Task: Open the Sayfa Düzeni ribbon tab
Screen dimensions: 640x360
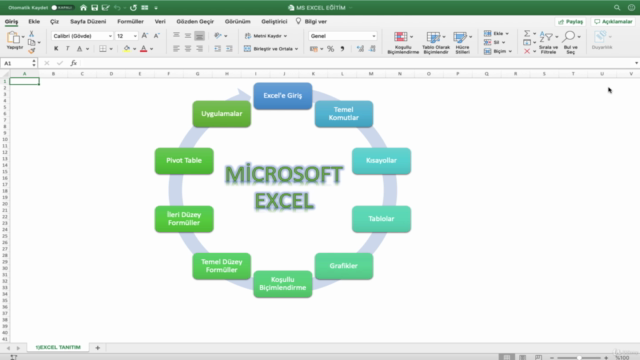Action: point(88,21)
